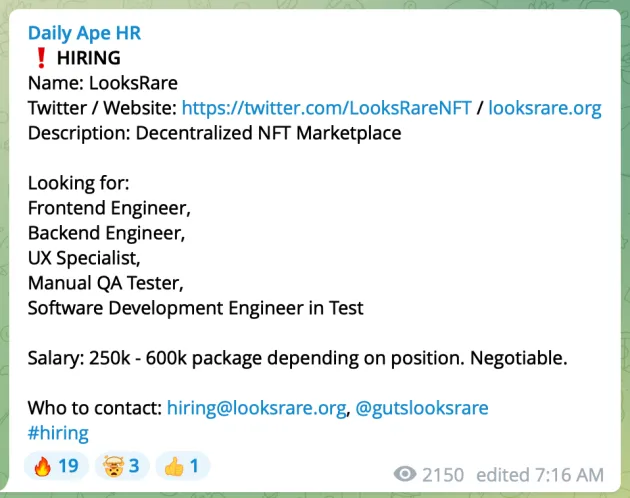Click the bold HIRING heading

(x=89, y=58)
